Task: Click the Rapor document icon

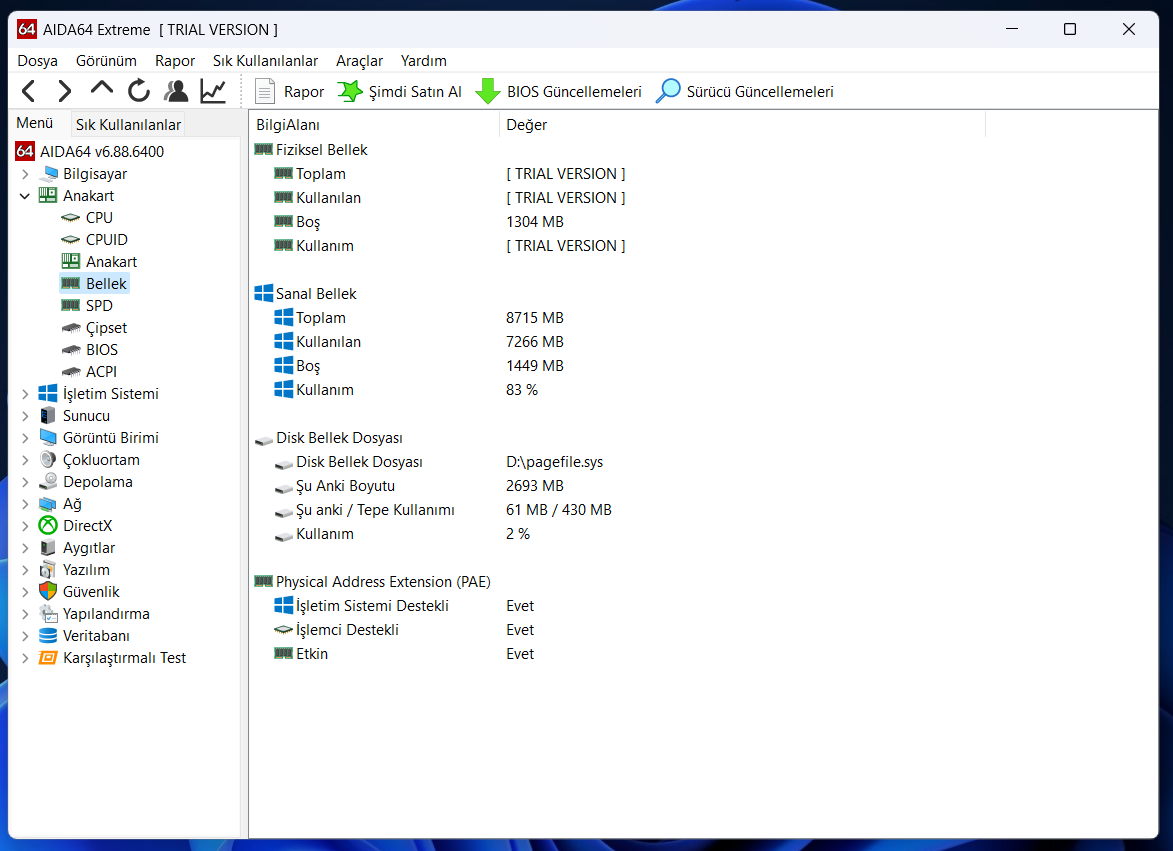Action: (265, 91)
